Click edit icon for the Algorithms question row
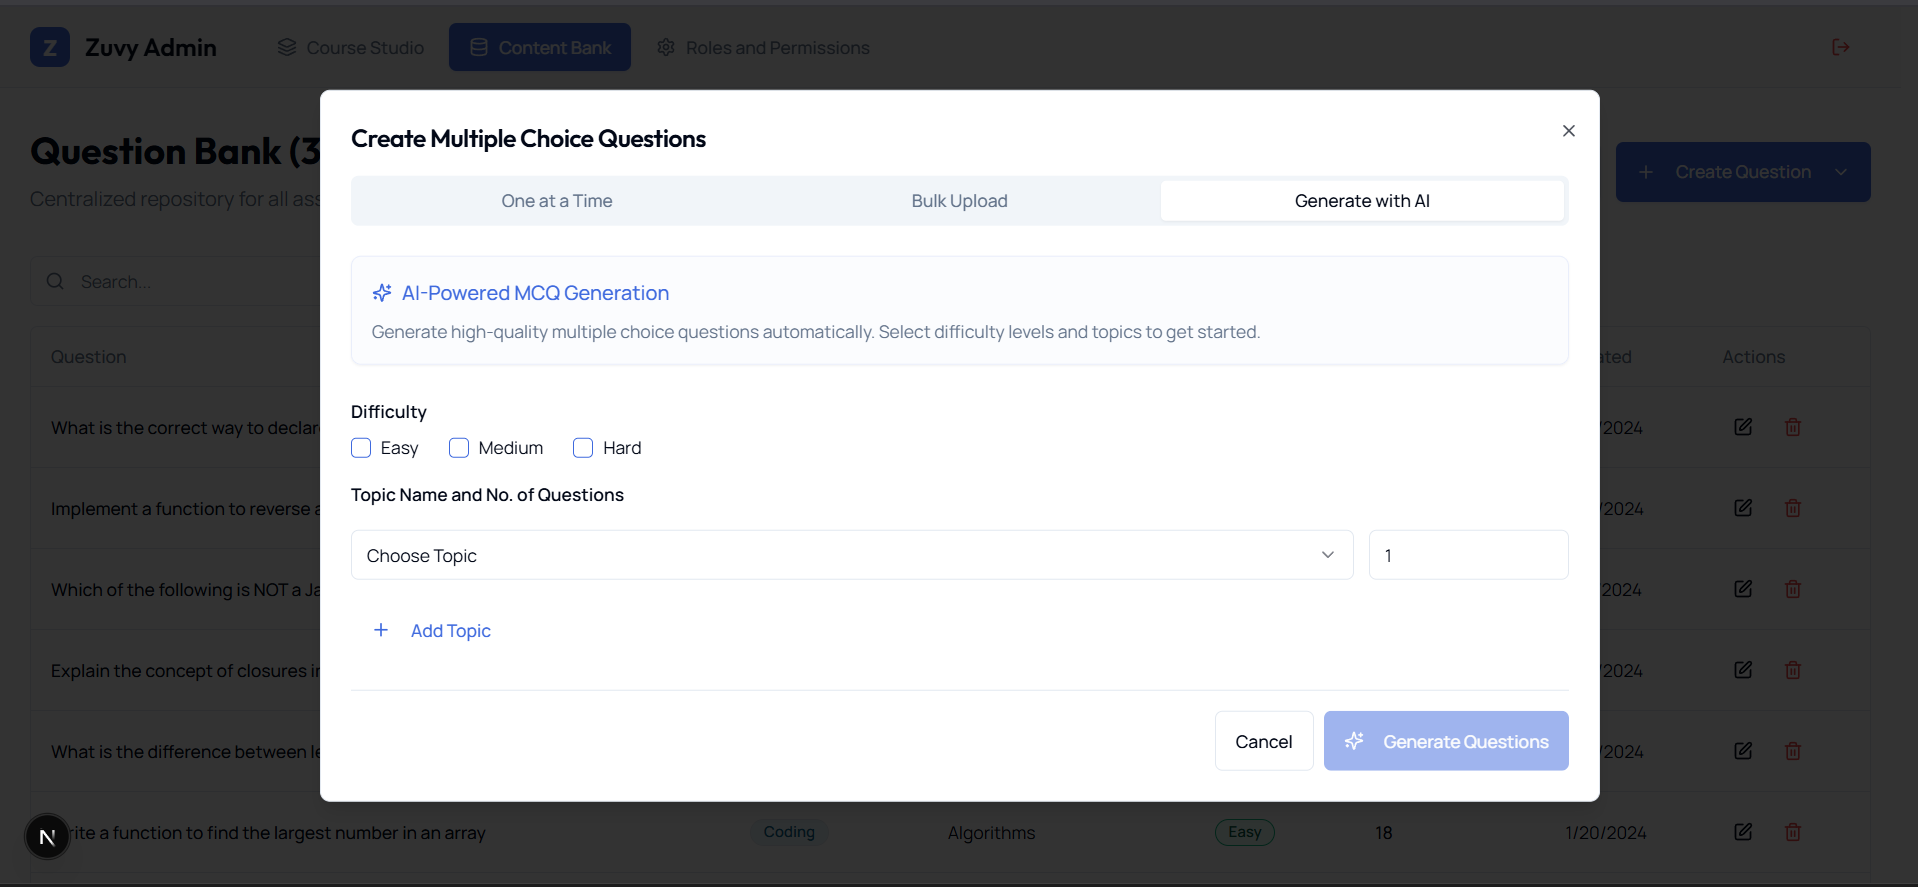The width and height of the screenshot is (1918, 887). point(1742,832)
